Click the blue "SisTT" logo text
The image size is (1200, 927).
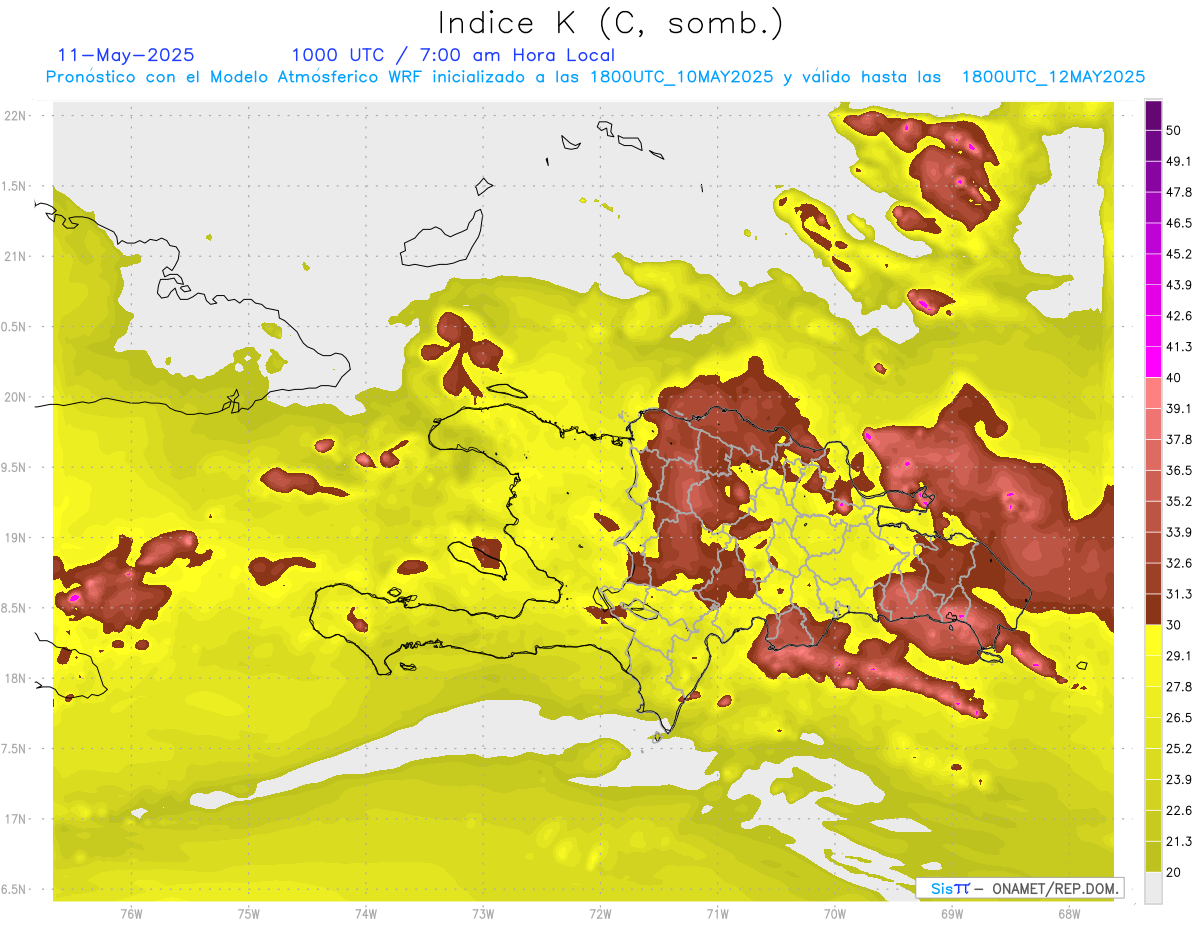pos(950,888)
